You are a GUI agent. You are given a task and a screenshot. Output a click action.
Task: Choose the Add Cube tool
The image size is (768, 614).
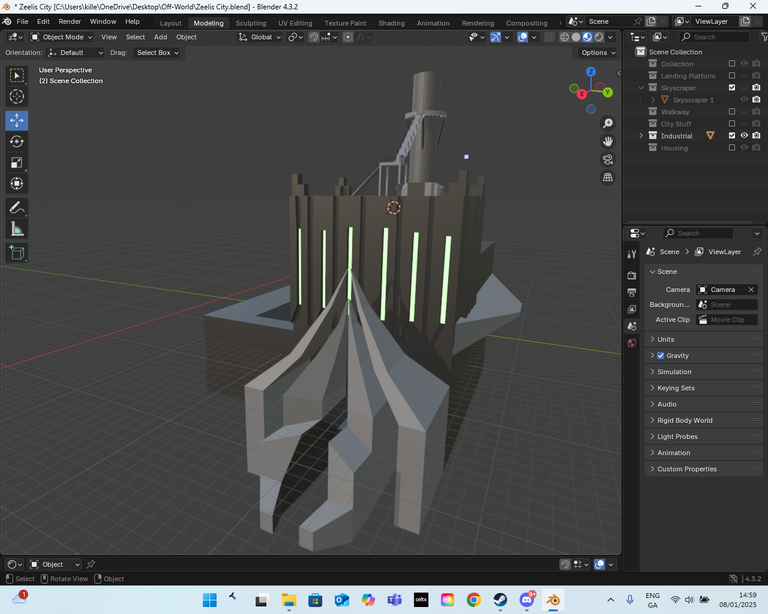(17, 253)
